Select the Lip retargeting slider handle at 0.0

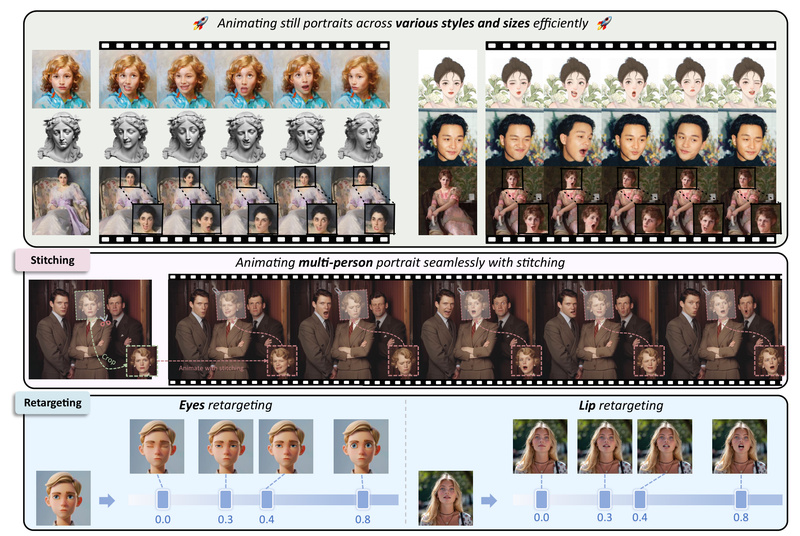tap(541, 499)
